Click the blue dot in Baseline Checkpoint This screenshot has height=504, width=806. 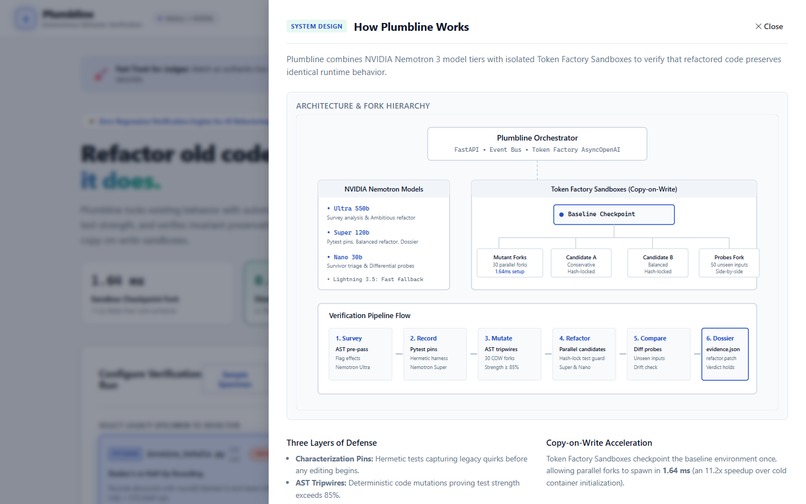561,214
